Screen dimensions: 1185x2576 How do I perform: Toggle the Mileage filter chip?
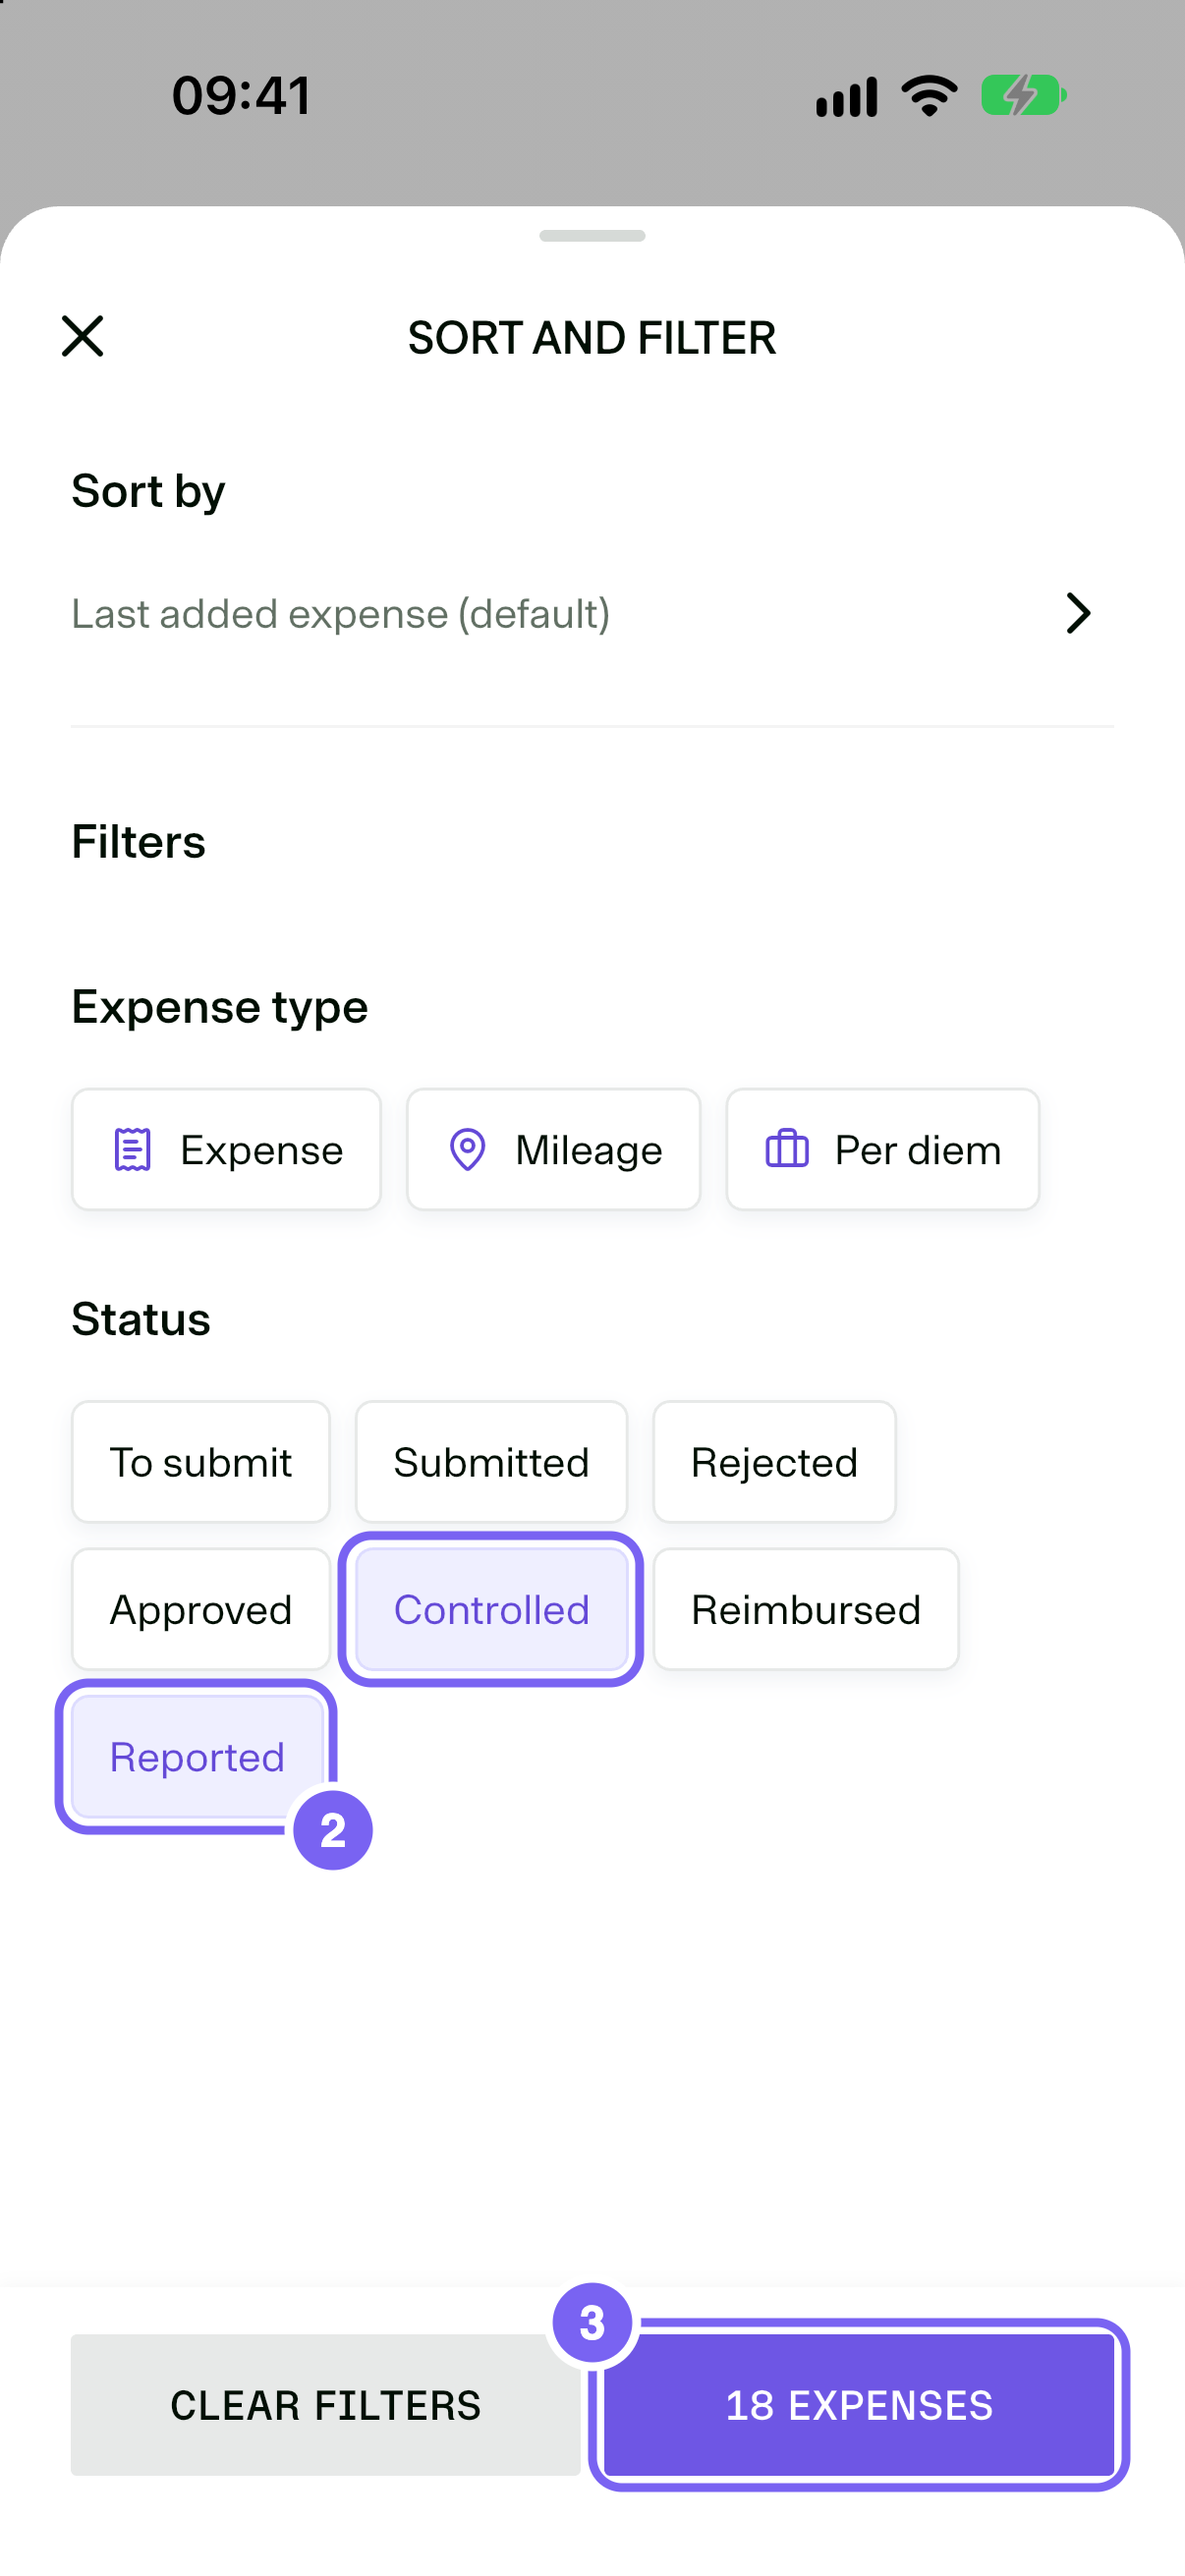tap(553, 1149)
